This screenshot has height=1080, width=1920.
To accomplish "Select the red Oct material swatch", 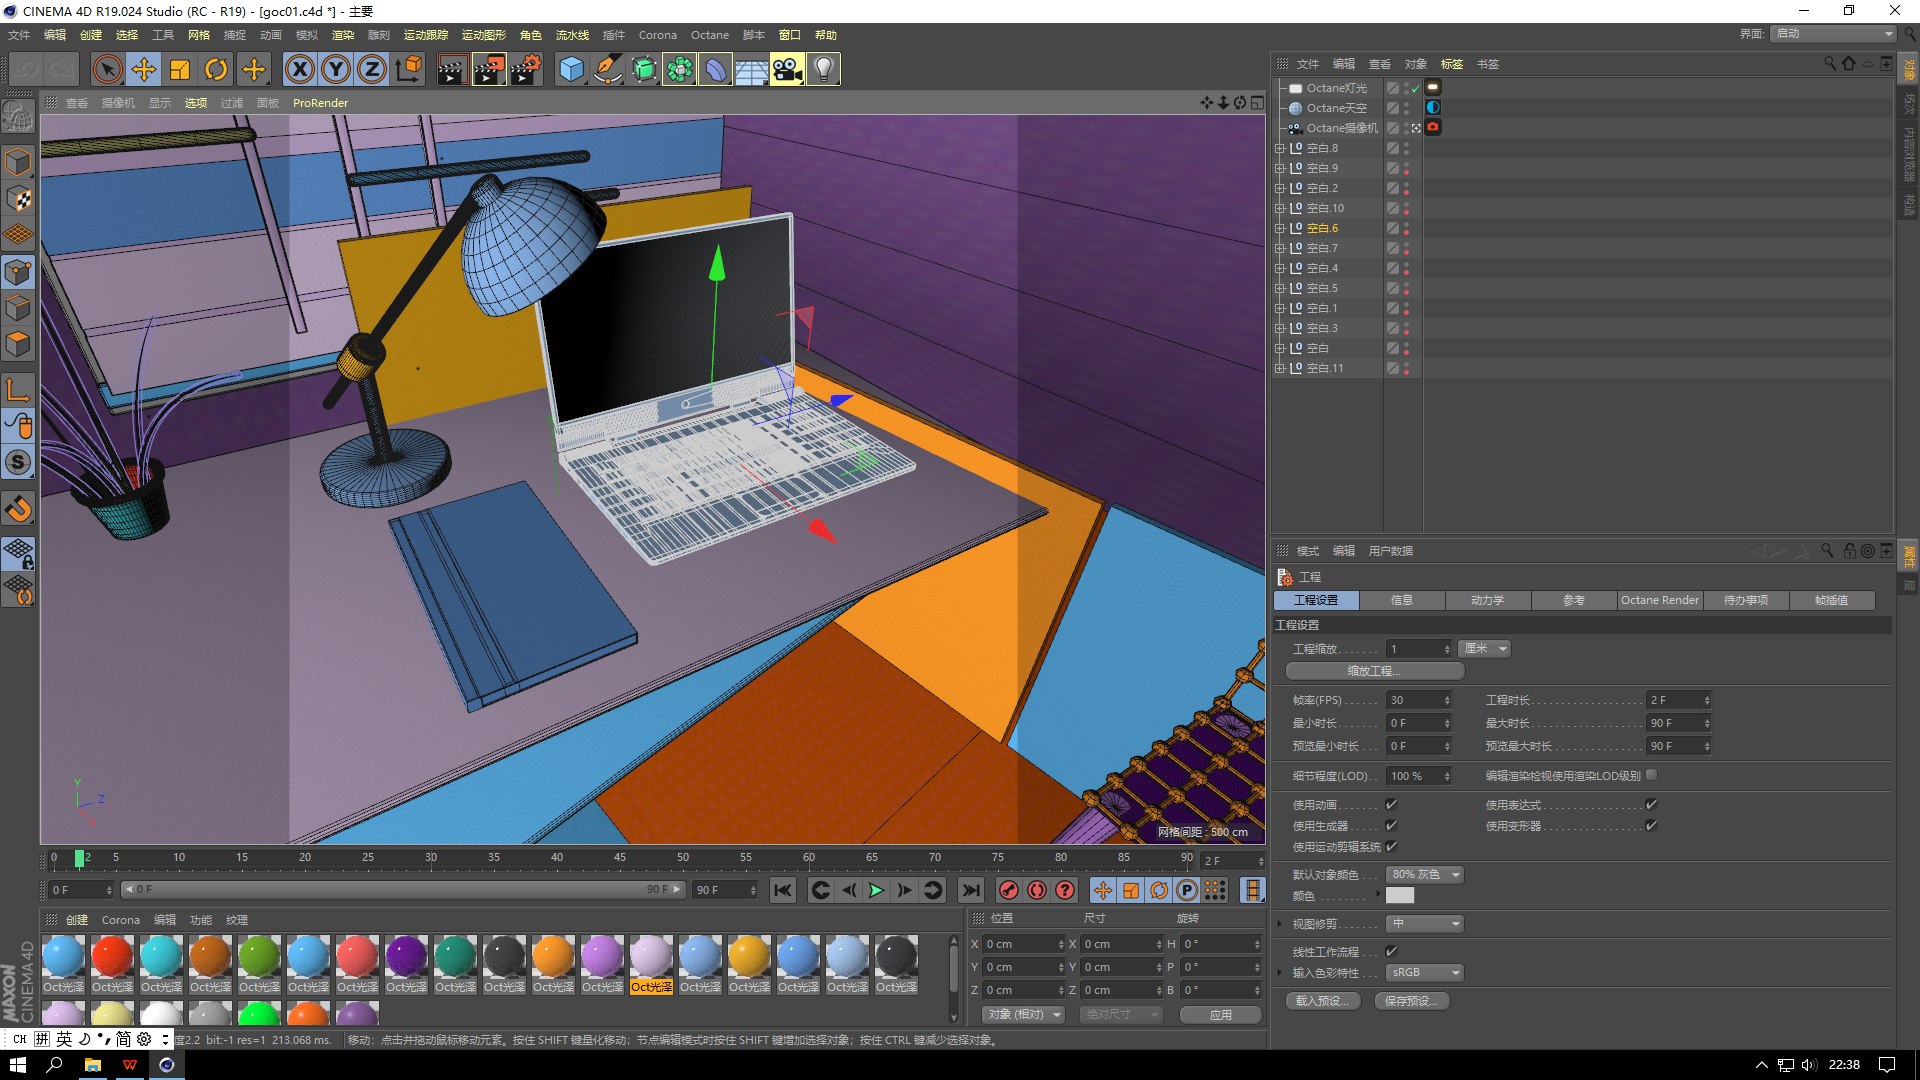I will [x=112, y=957].
